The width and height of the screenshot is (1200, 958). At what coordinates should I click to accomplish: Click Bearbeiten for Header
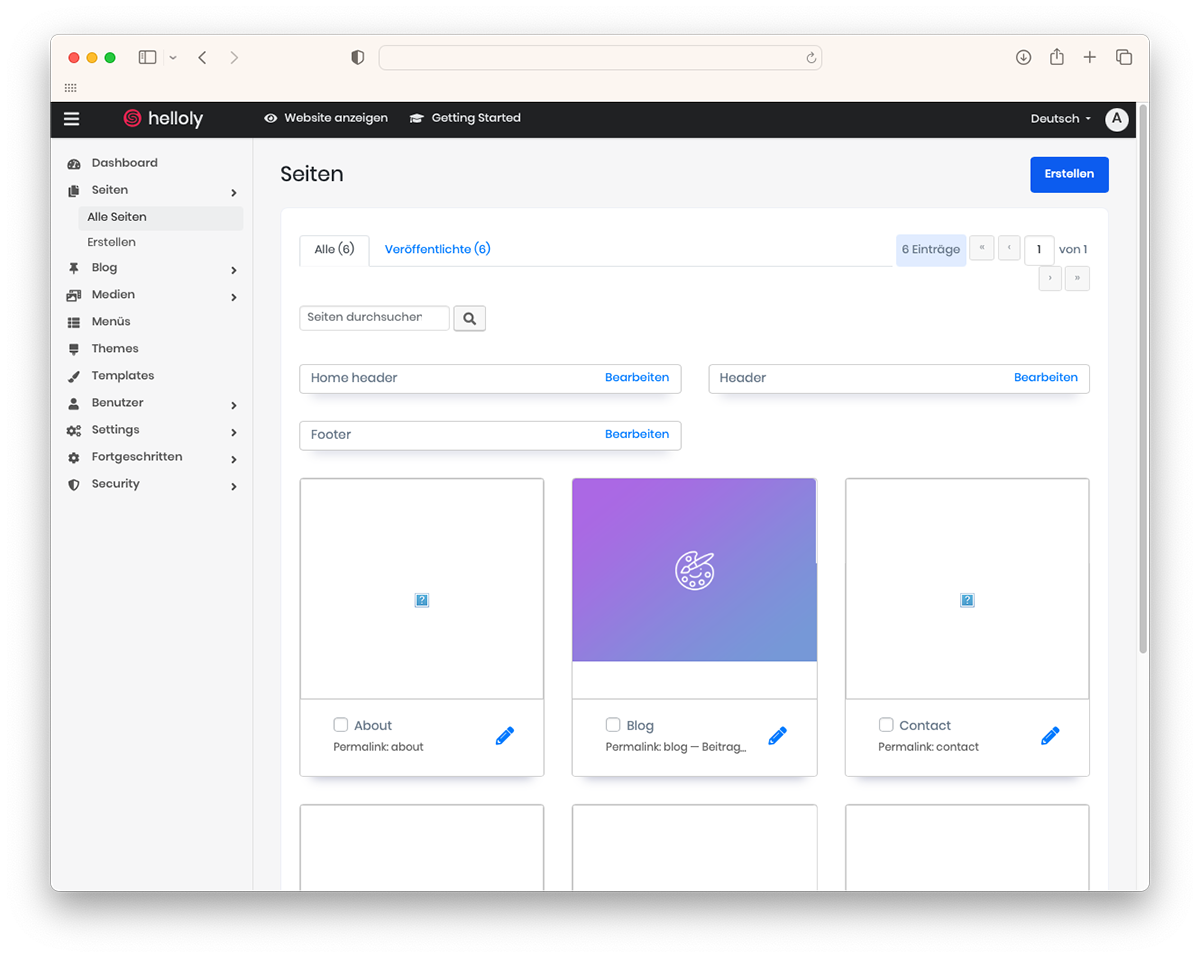pyautogui.click(x=1046, y=378)
